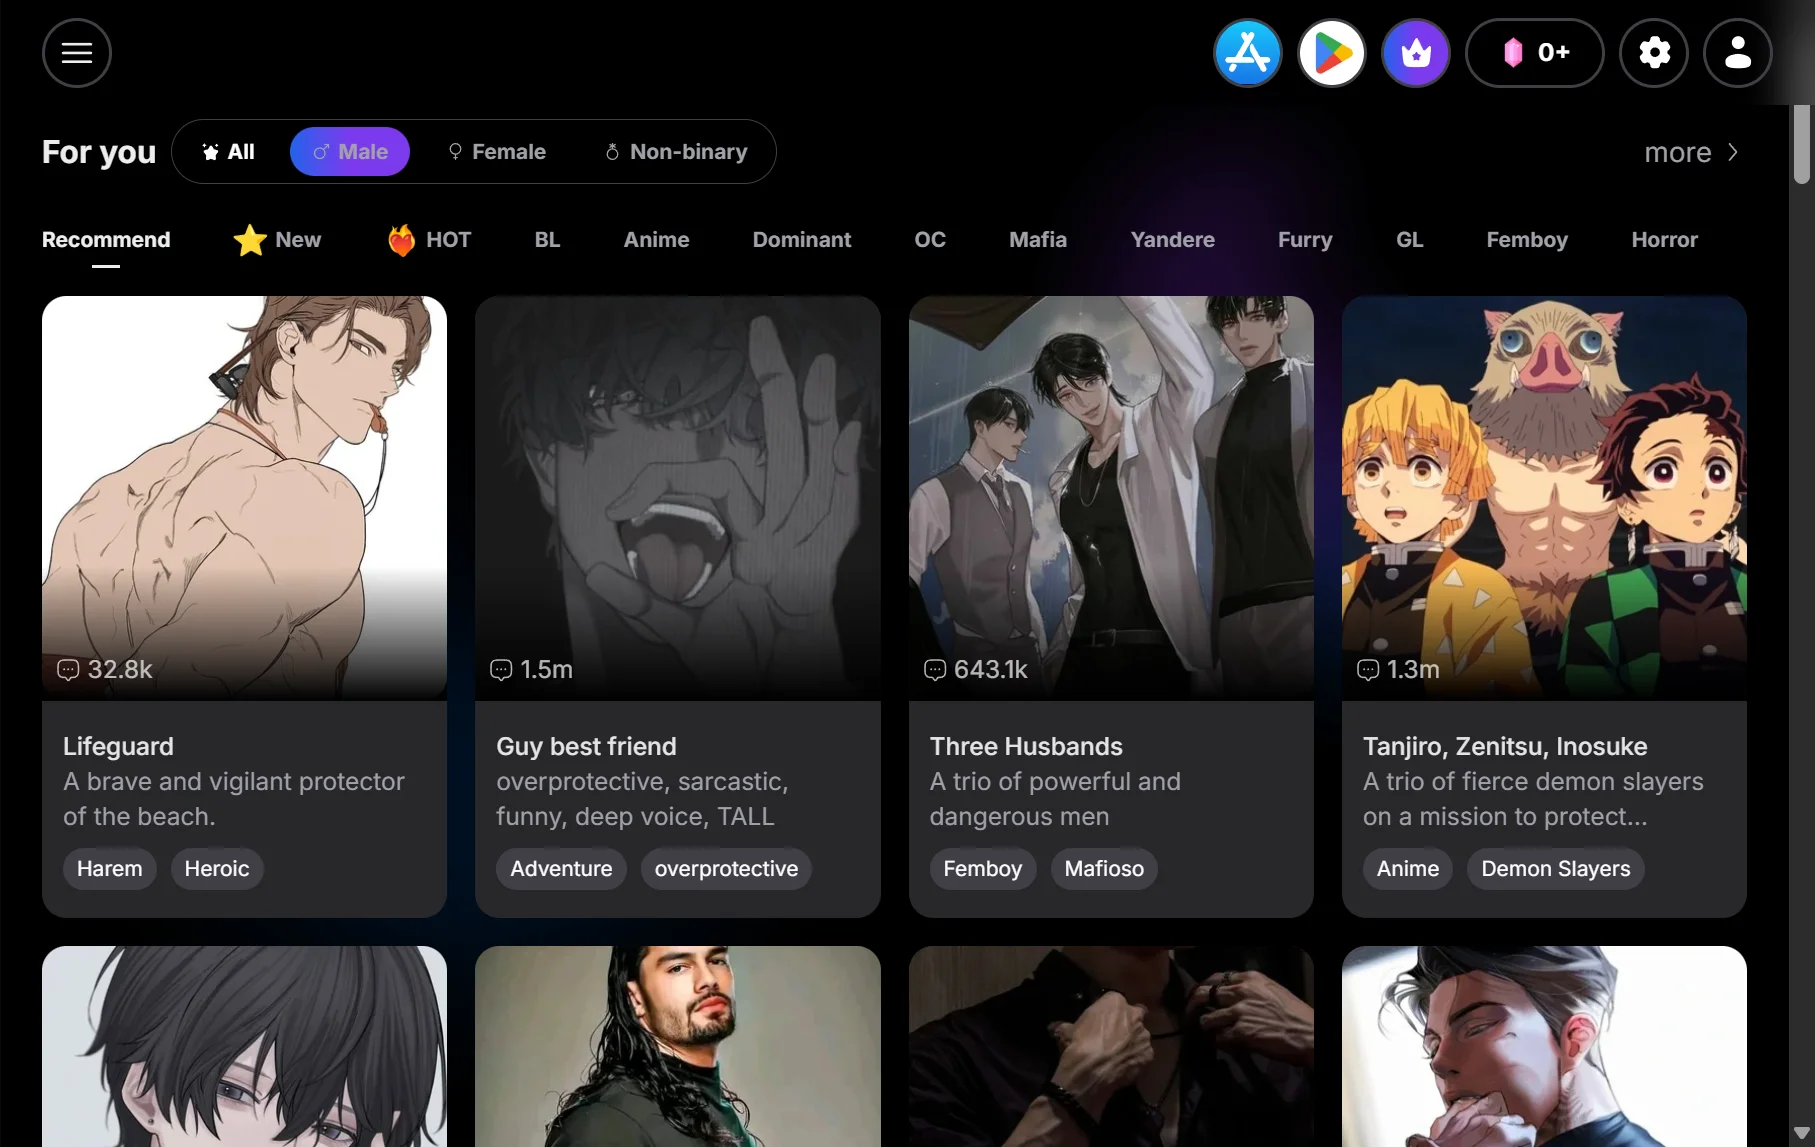Click the Google Play icon
This screenshot has height=1147, width=1815.
(x=1331, y=53)
